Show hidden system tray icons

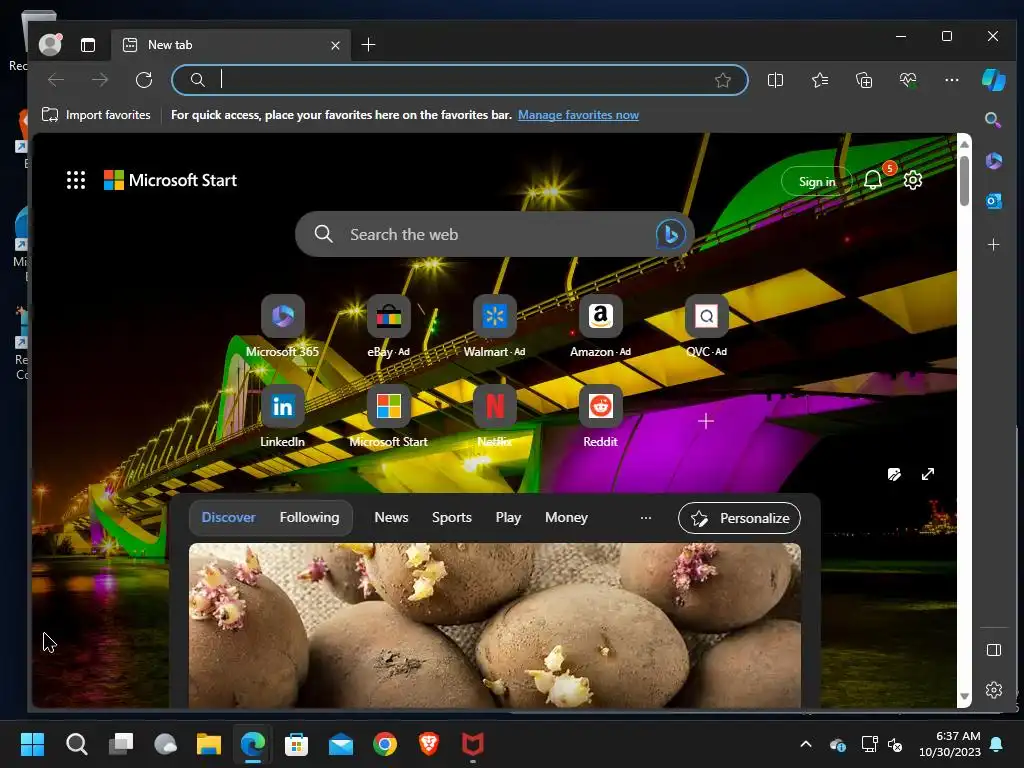tap(806, 744)
